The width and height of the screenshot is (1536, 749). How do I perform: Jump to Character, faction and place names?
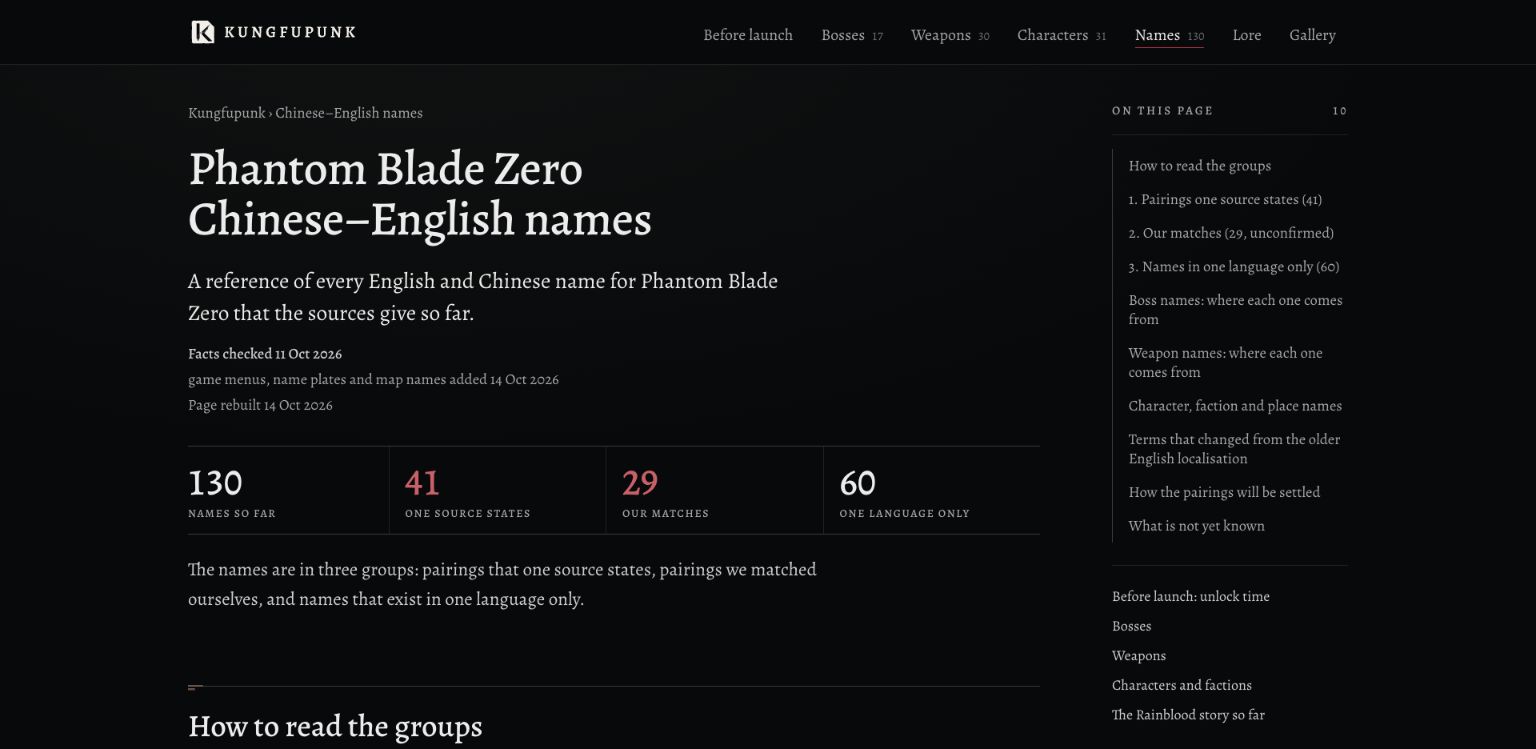pyautogui.click(x=1235, y=406)
